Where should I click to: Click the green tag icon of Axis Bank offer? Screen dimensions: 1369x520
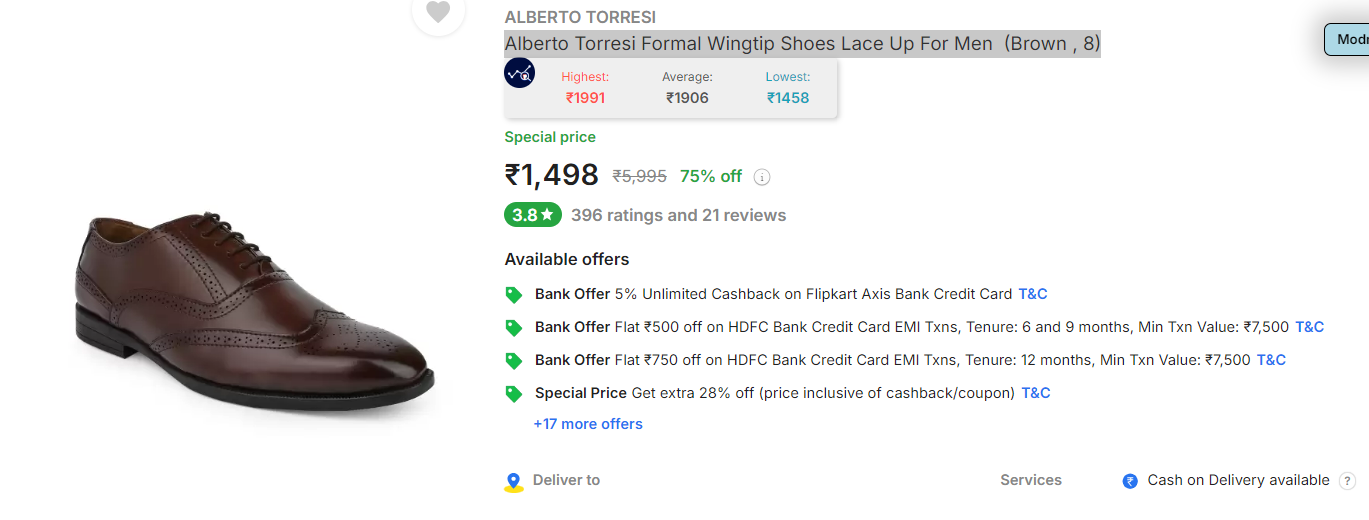point(514,295)
